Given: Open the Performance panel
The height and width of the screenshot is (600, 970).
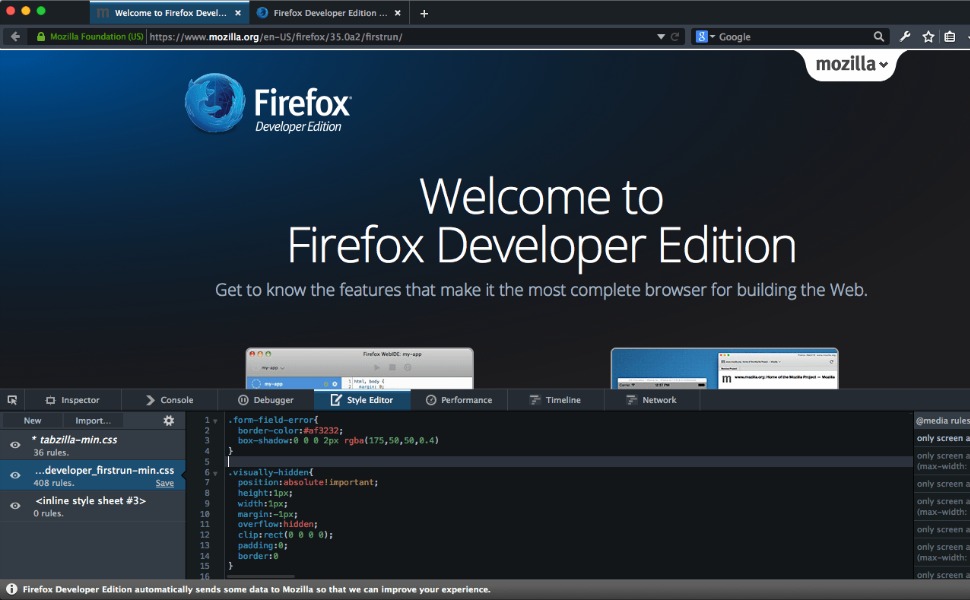Looking at the screenshot, I should (x=459, y=400).
